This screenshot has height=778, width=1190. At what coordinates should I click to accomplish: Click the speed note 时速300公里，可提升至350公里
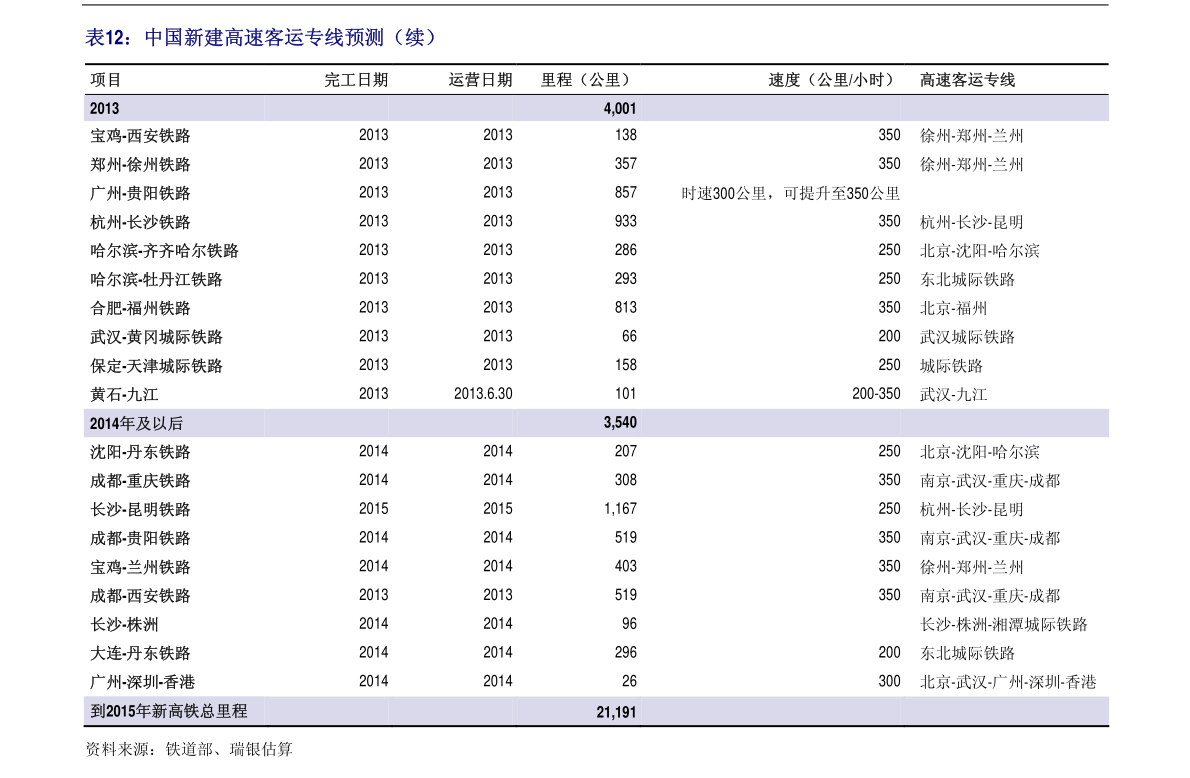[791, 193]
